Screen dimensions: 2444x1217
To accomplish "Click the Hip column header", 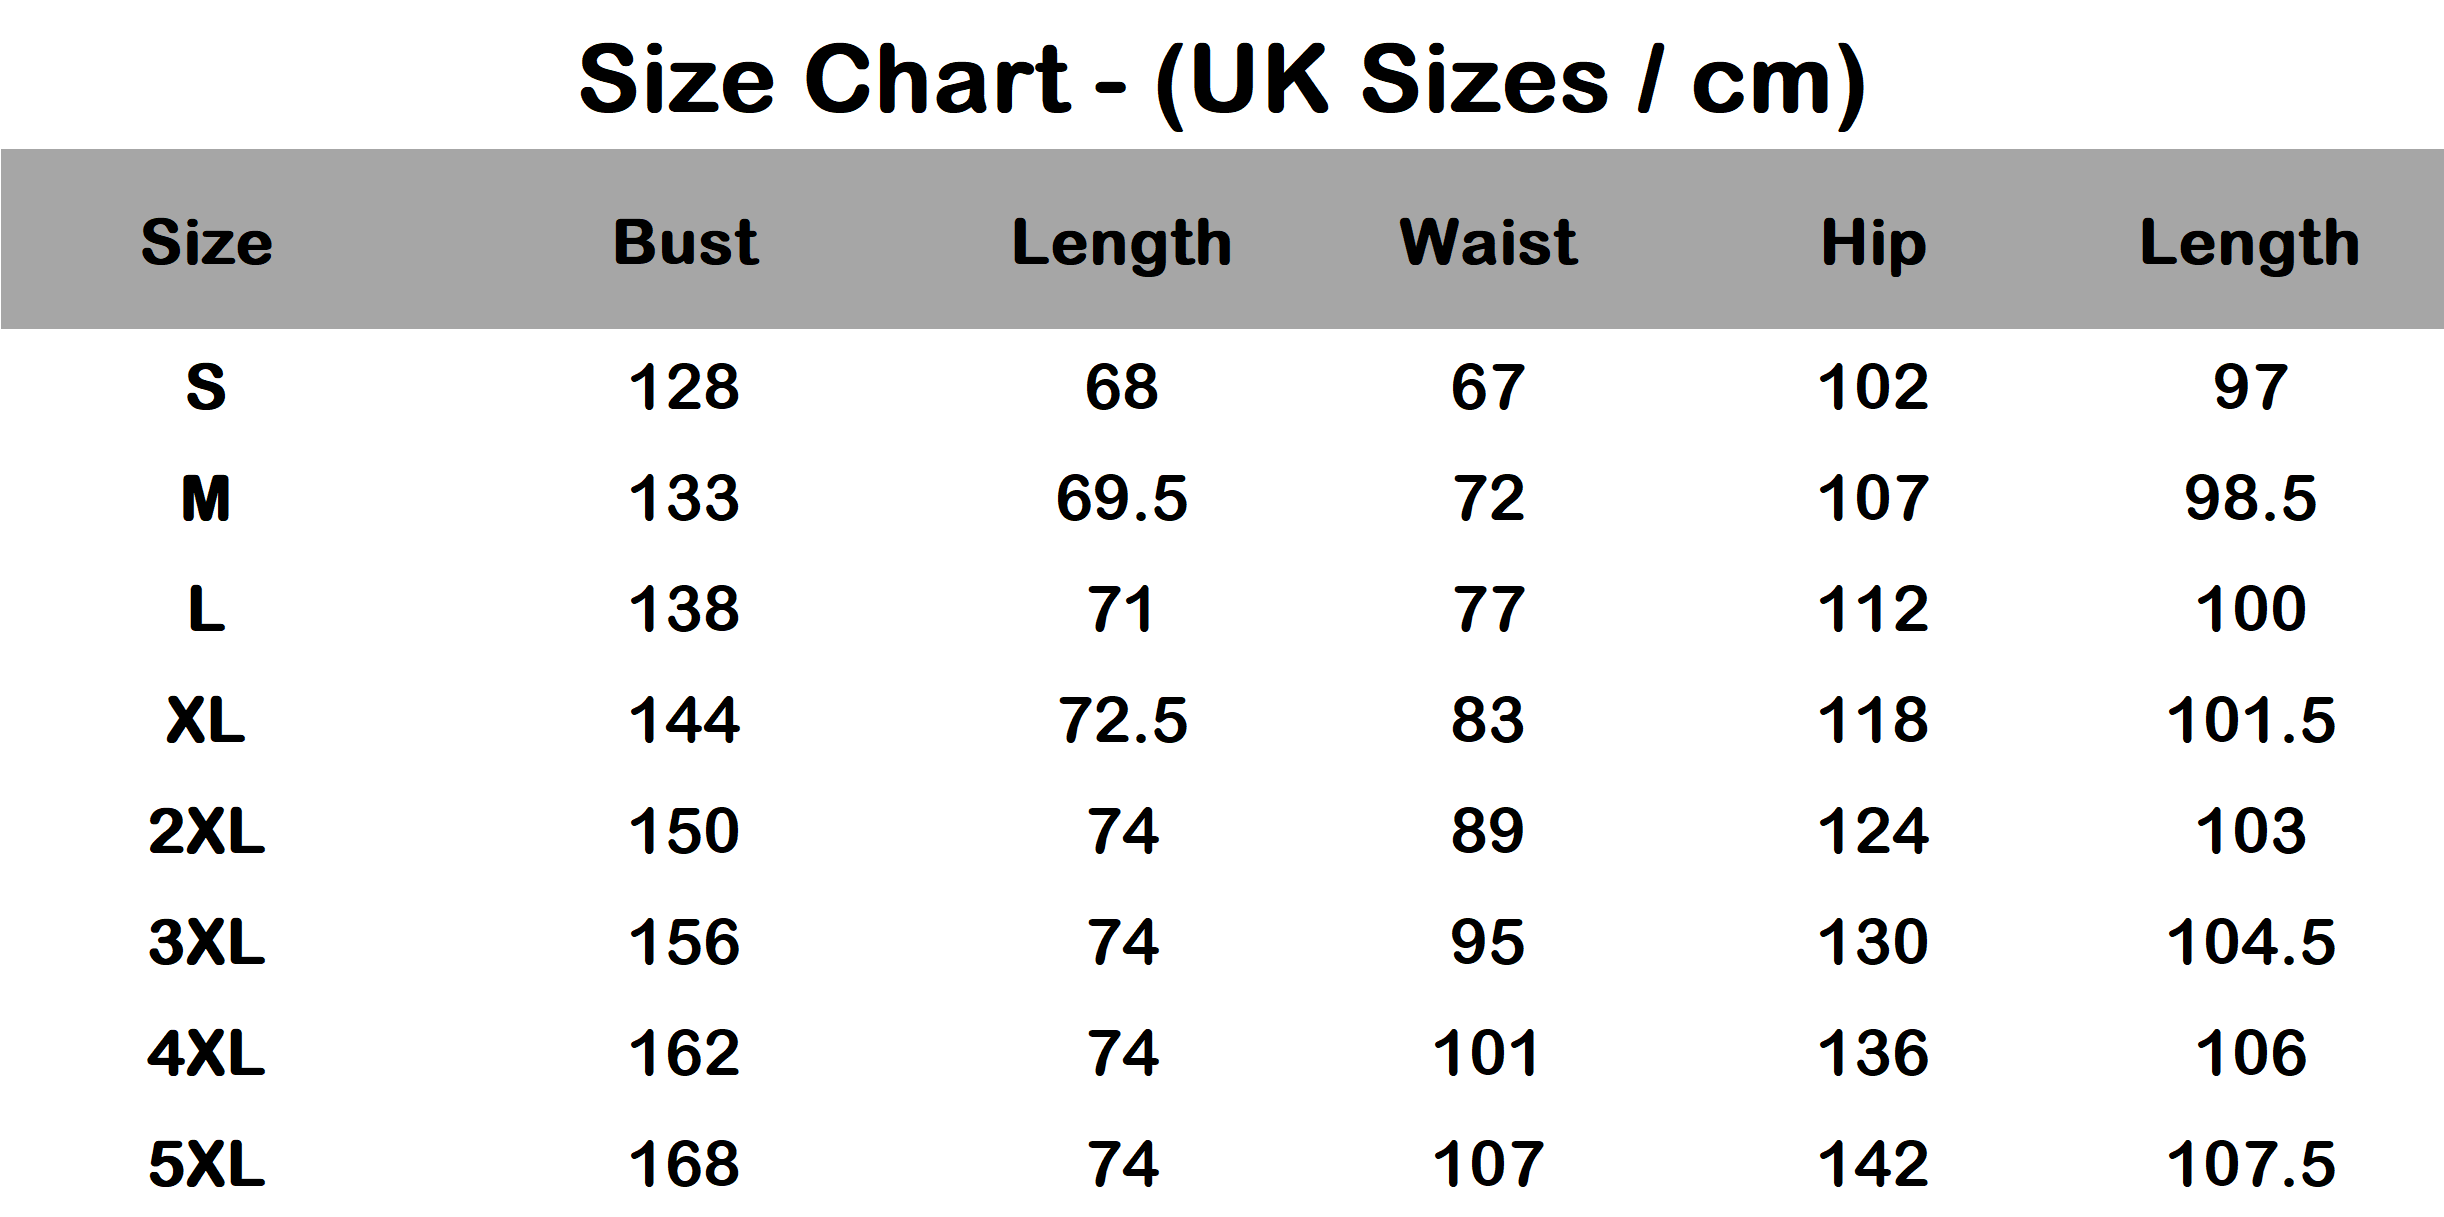I will pyautogui.click(x=1873, y=242).
